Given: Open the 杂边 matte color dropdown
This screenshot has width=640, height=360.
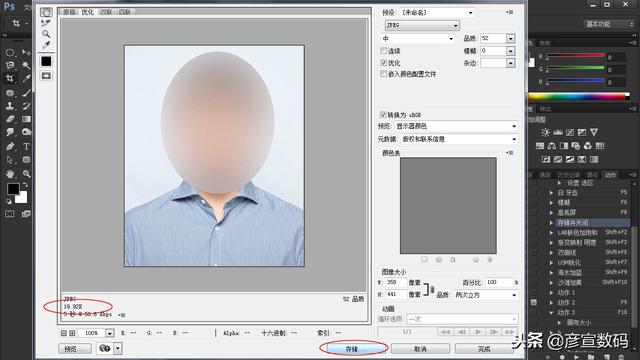Looking at the screenshot, I should 511,63.
